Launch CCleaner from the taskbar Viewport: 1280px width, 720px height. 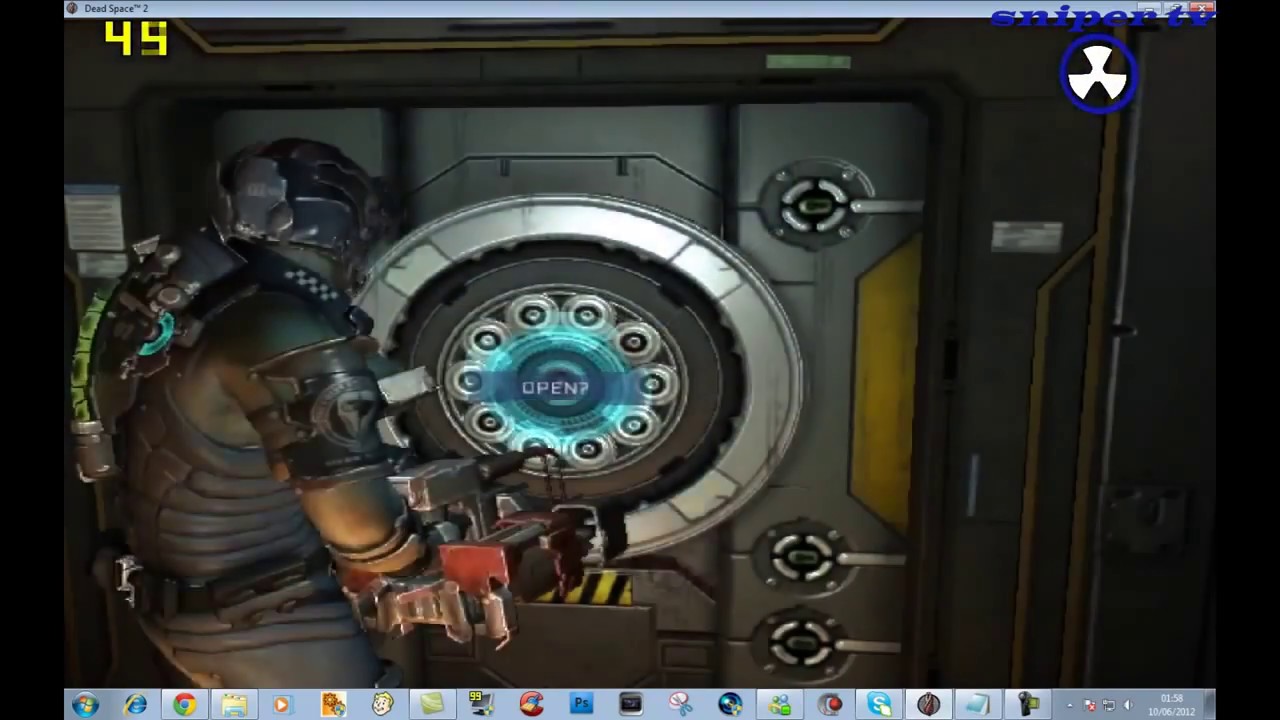(x=531, y=705)
